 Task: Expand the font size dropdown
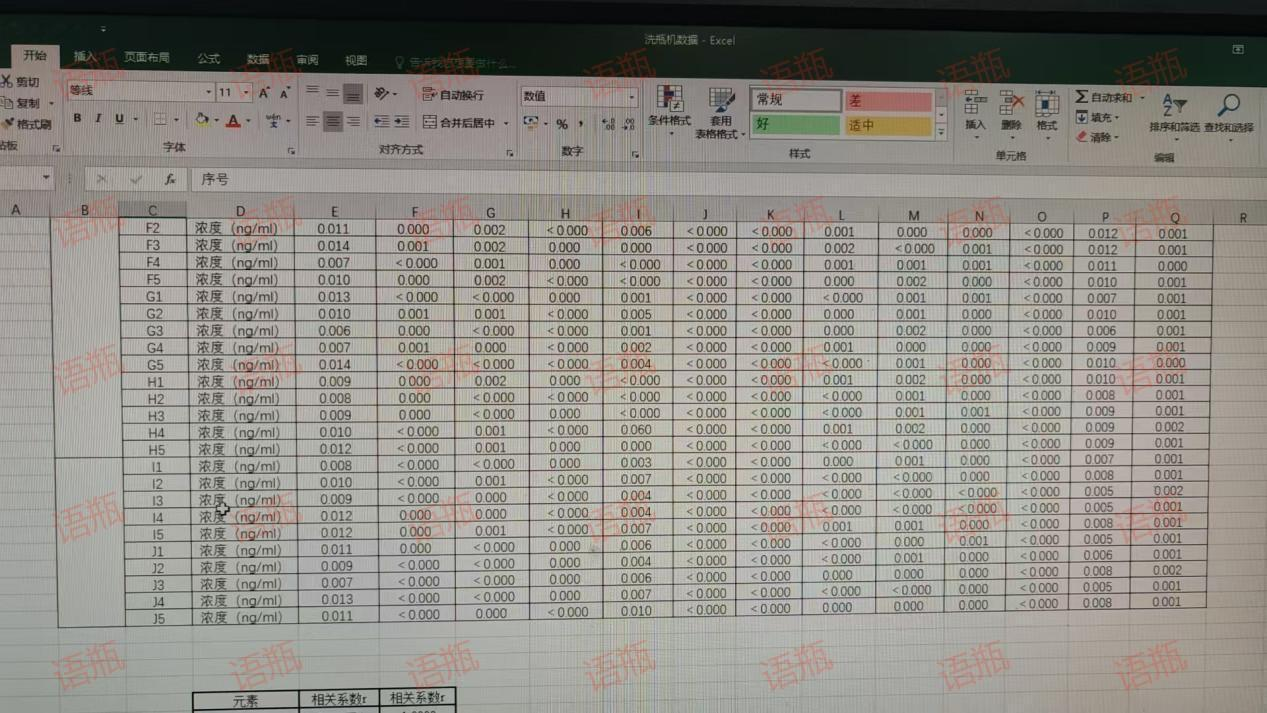point(246,93)
